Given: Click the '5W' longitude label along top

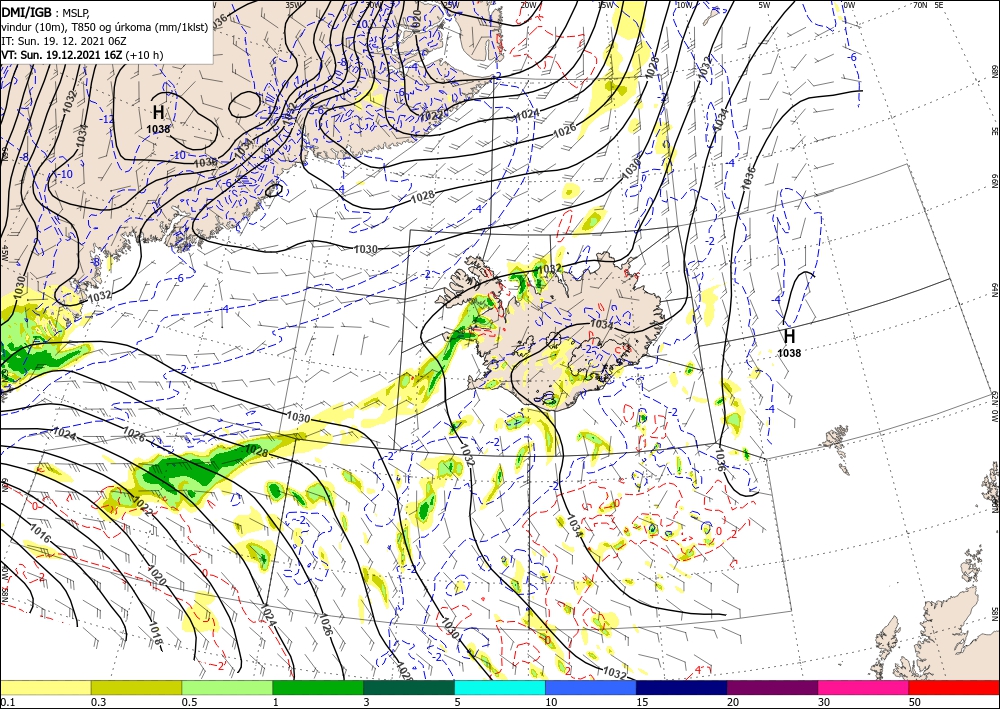Looking at the screenshot, I should point(765,5).
